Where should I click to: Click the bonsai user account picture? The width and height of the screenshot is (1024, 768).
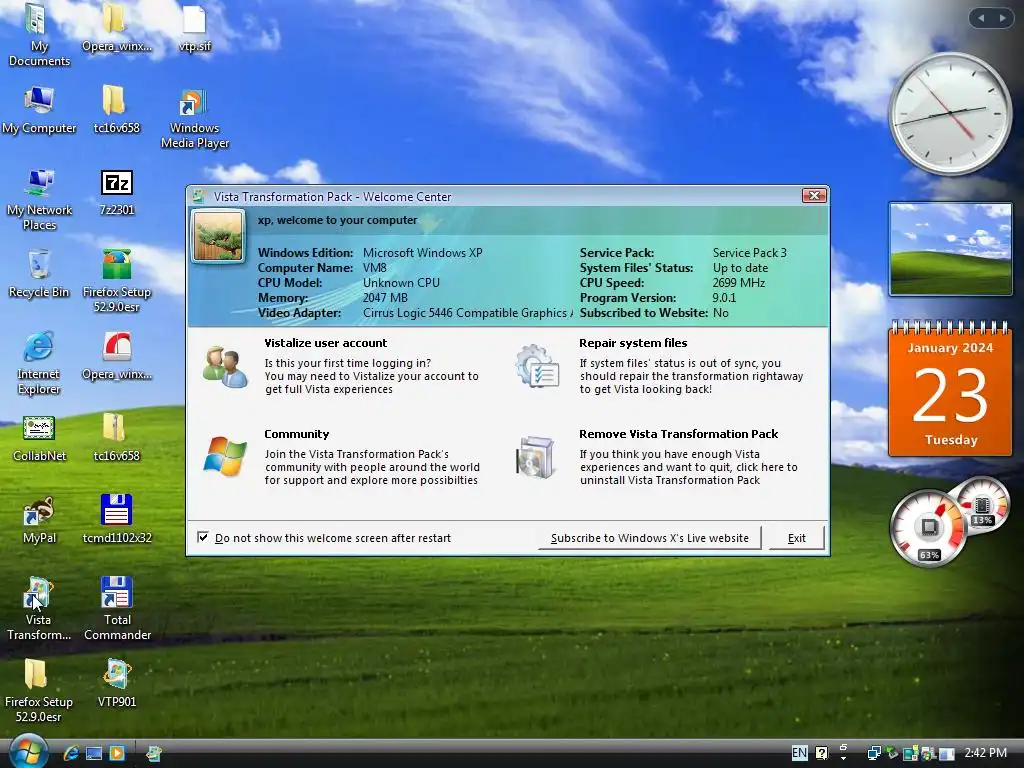(x=218, y=236)
